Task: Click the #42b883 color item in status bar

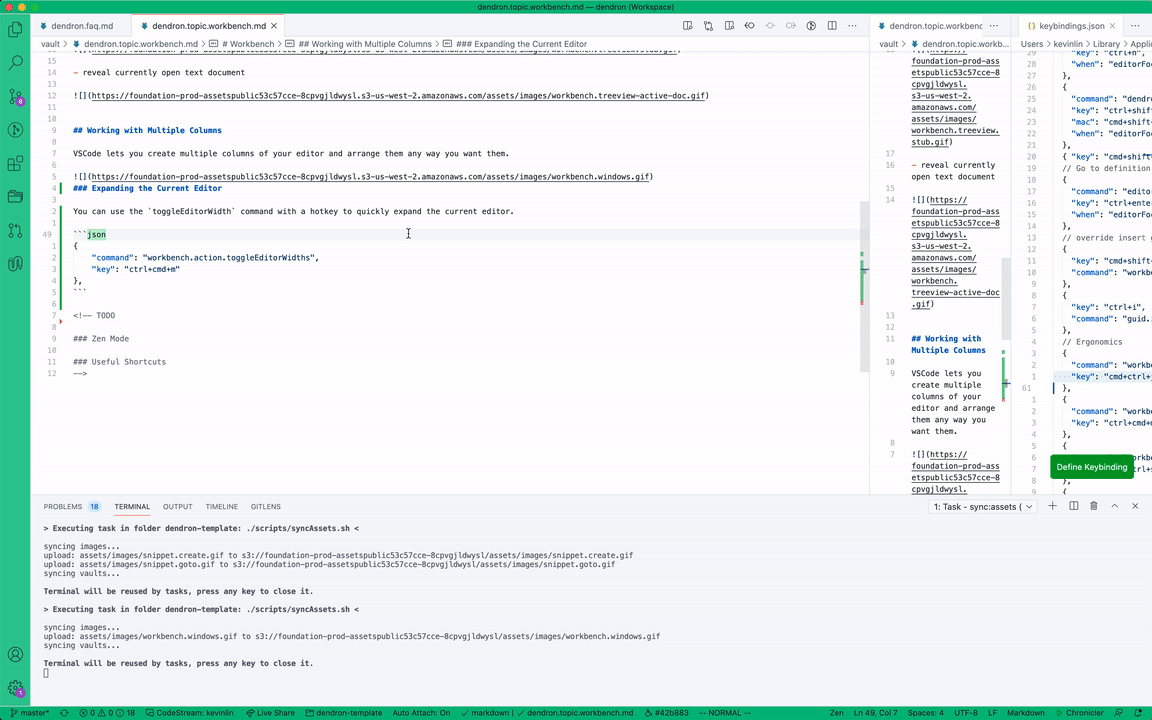Action: click(667, 713)
